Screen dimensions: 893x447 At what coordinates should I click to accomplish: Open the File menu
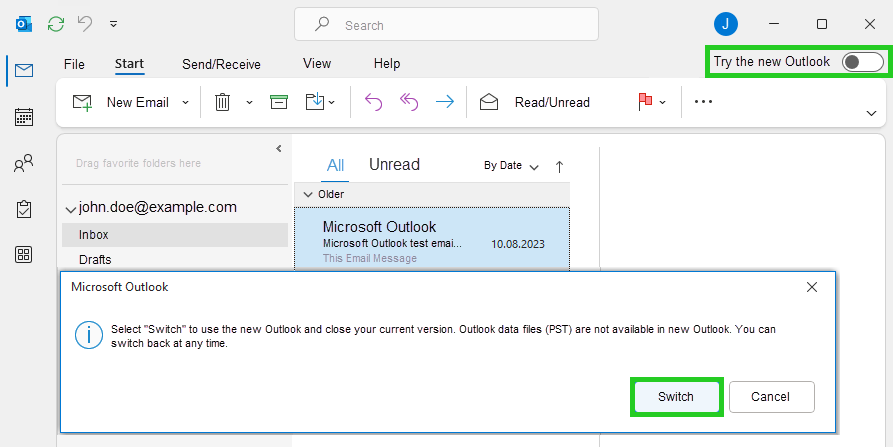[x=74, y=64]
